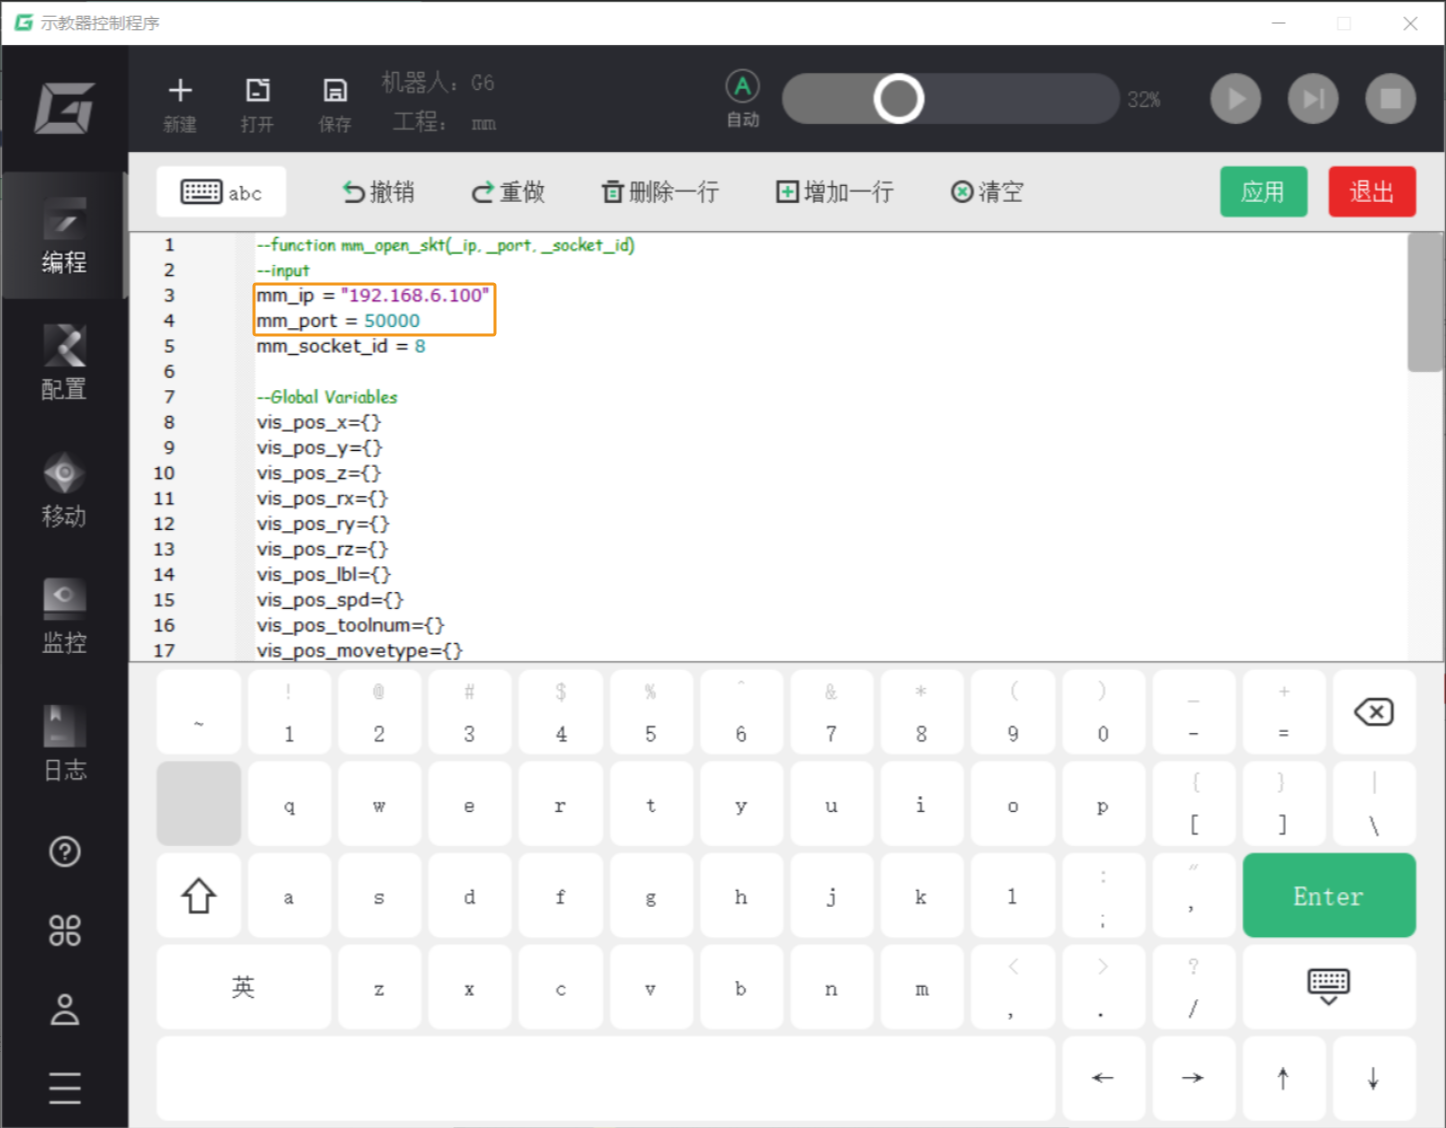Toggle the abc keyboard input mode

coord(221,192)
